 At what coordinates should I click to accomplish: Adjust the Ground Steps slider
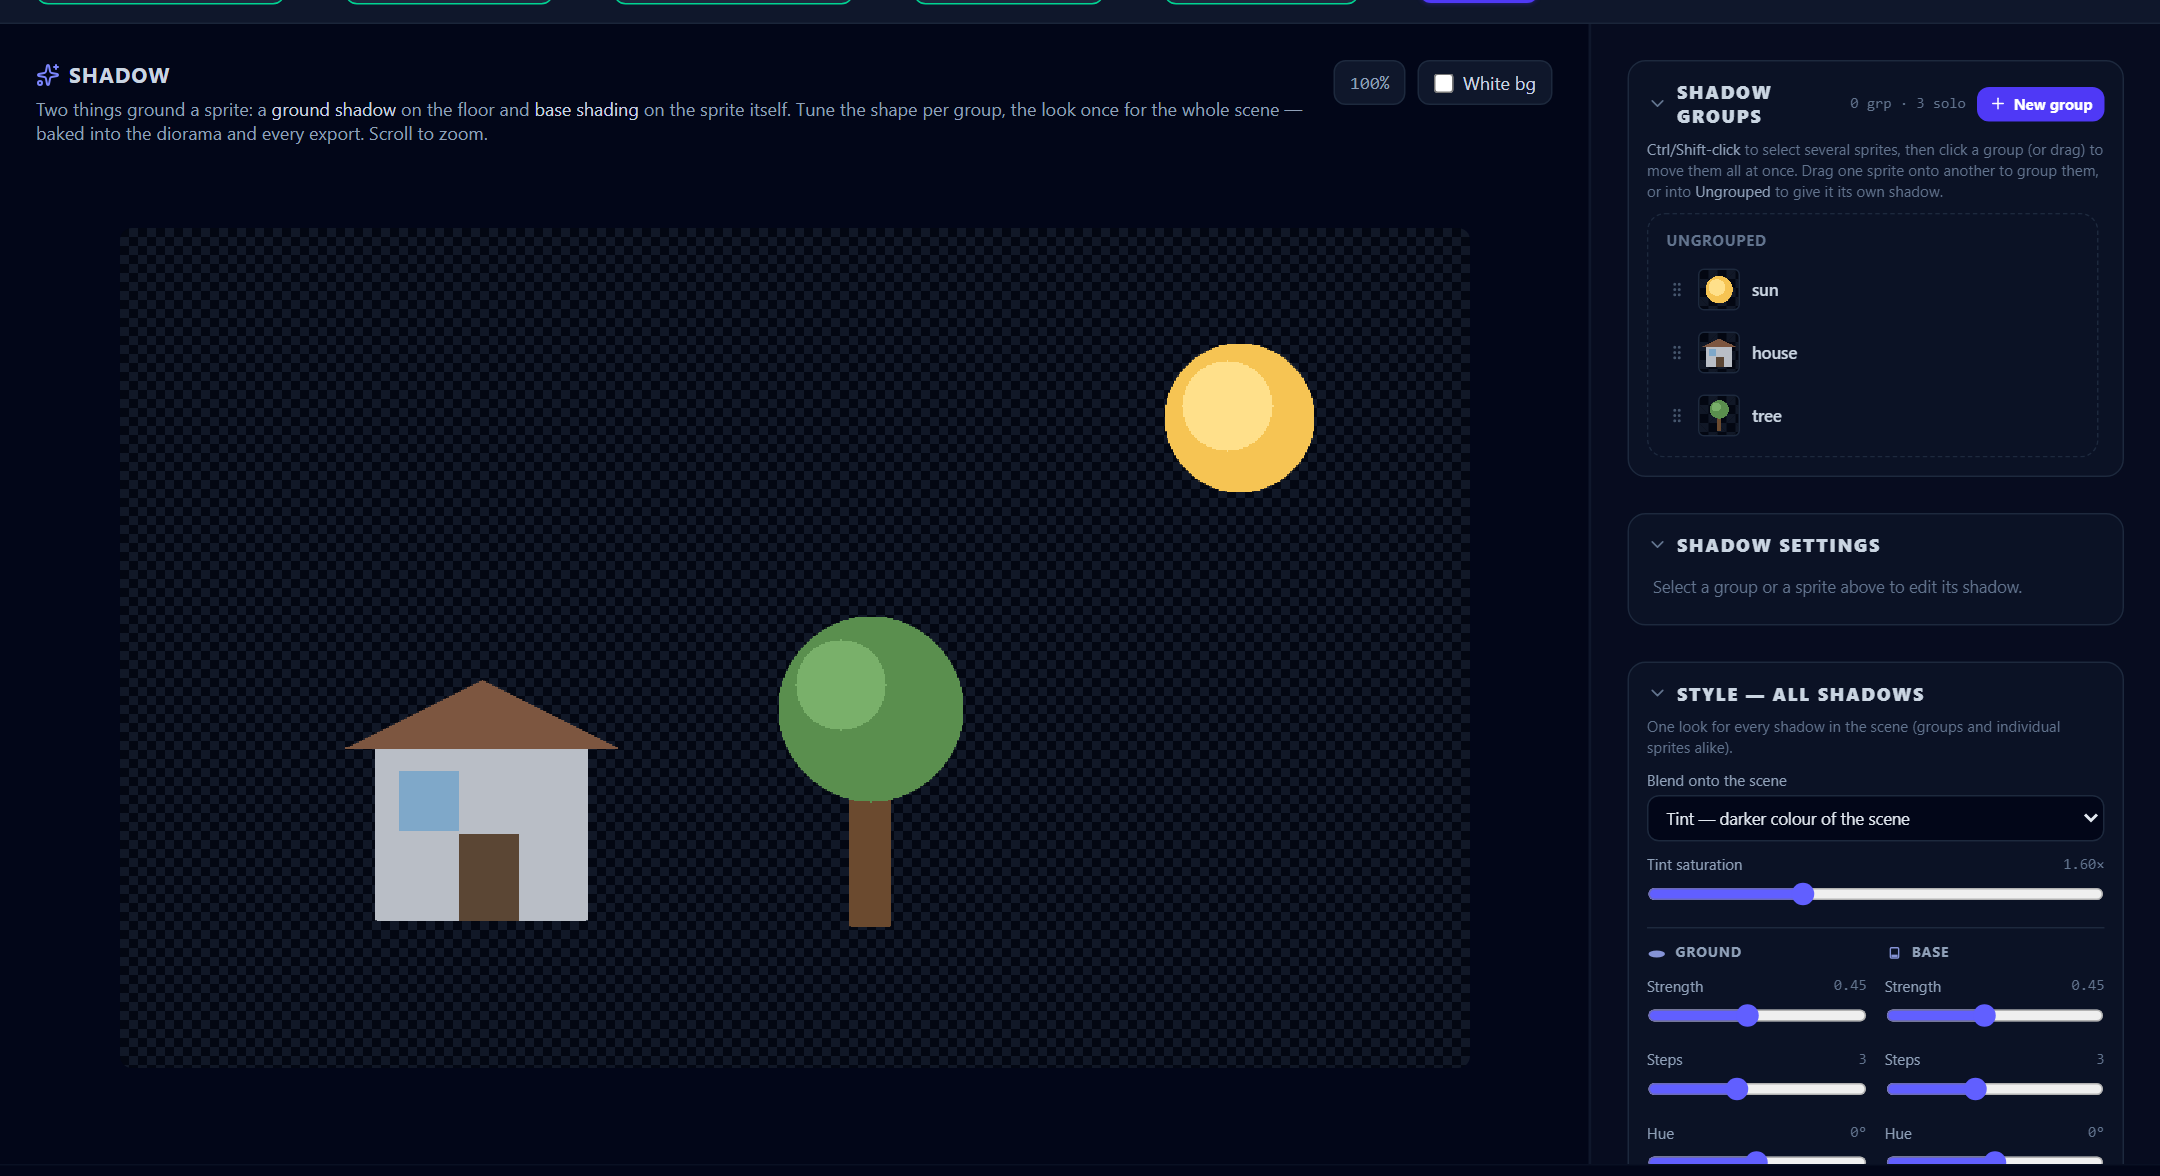pyautogui.click(x=1756, y=1089)
